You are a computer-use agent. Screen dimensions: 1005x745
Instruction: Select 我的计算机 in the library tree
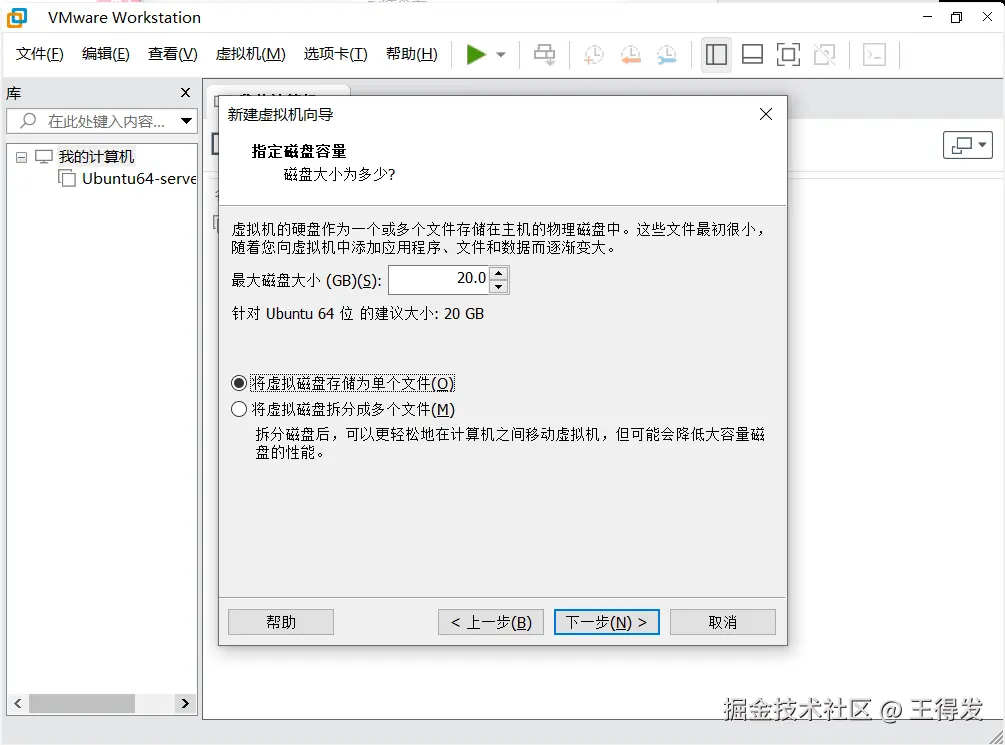pyautogui.click(x=96, y=156)
